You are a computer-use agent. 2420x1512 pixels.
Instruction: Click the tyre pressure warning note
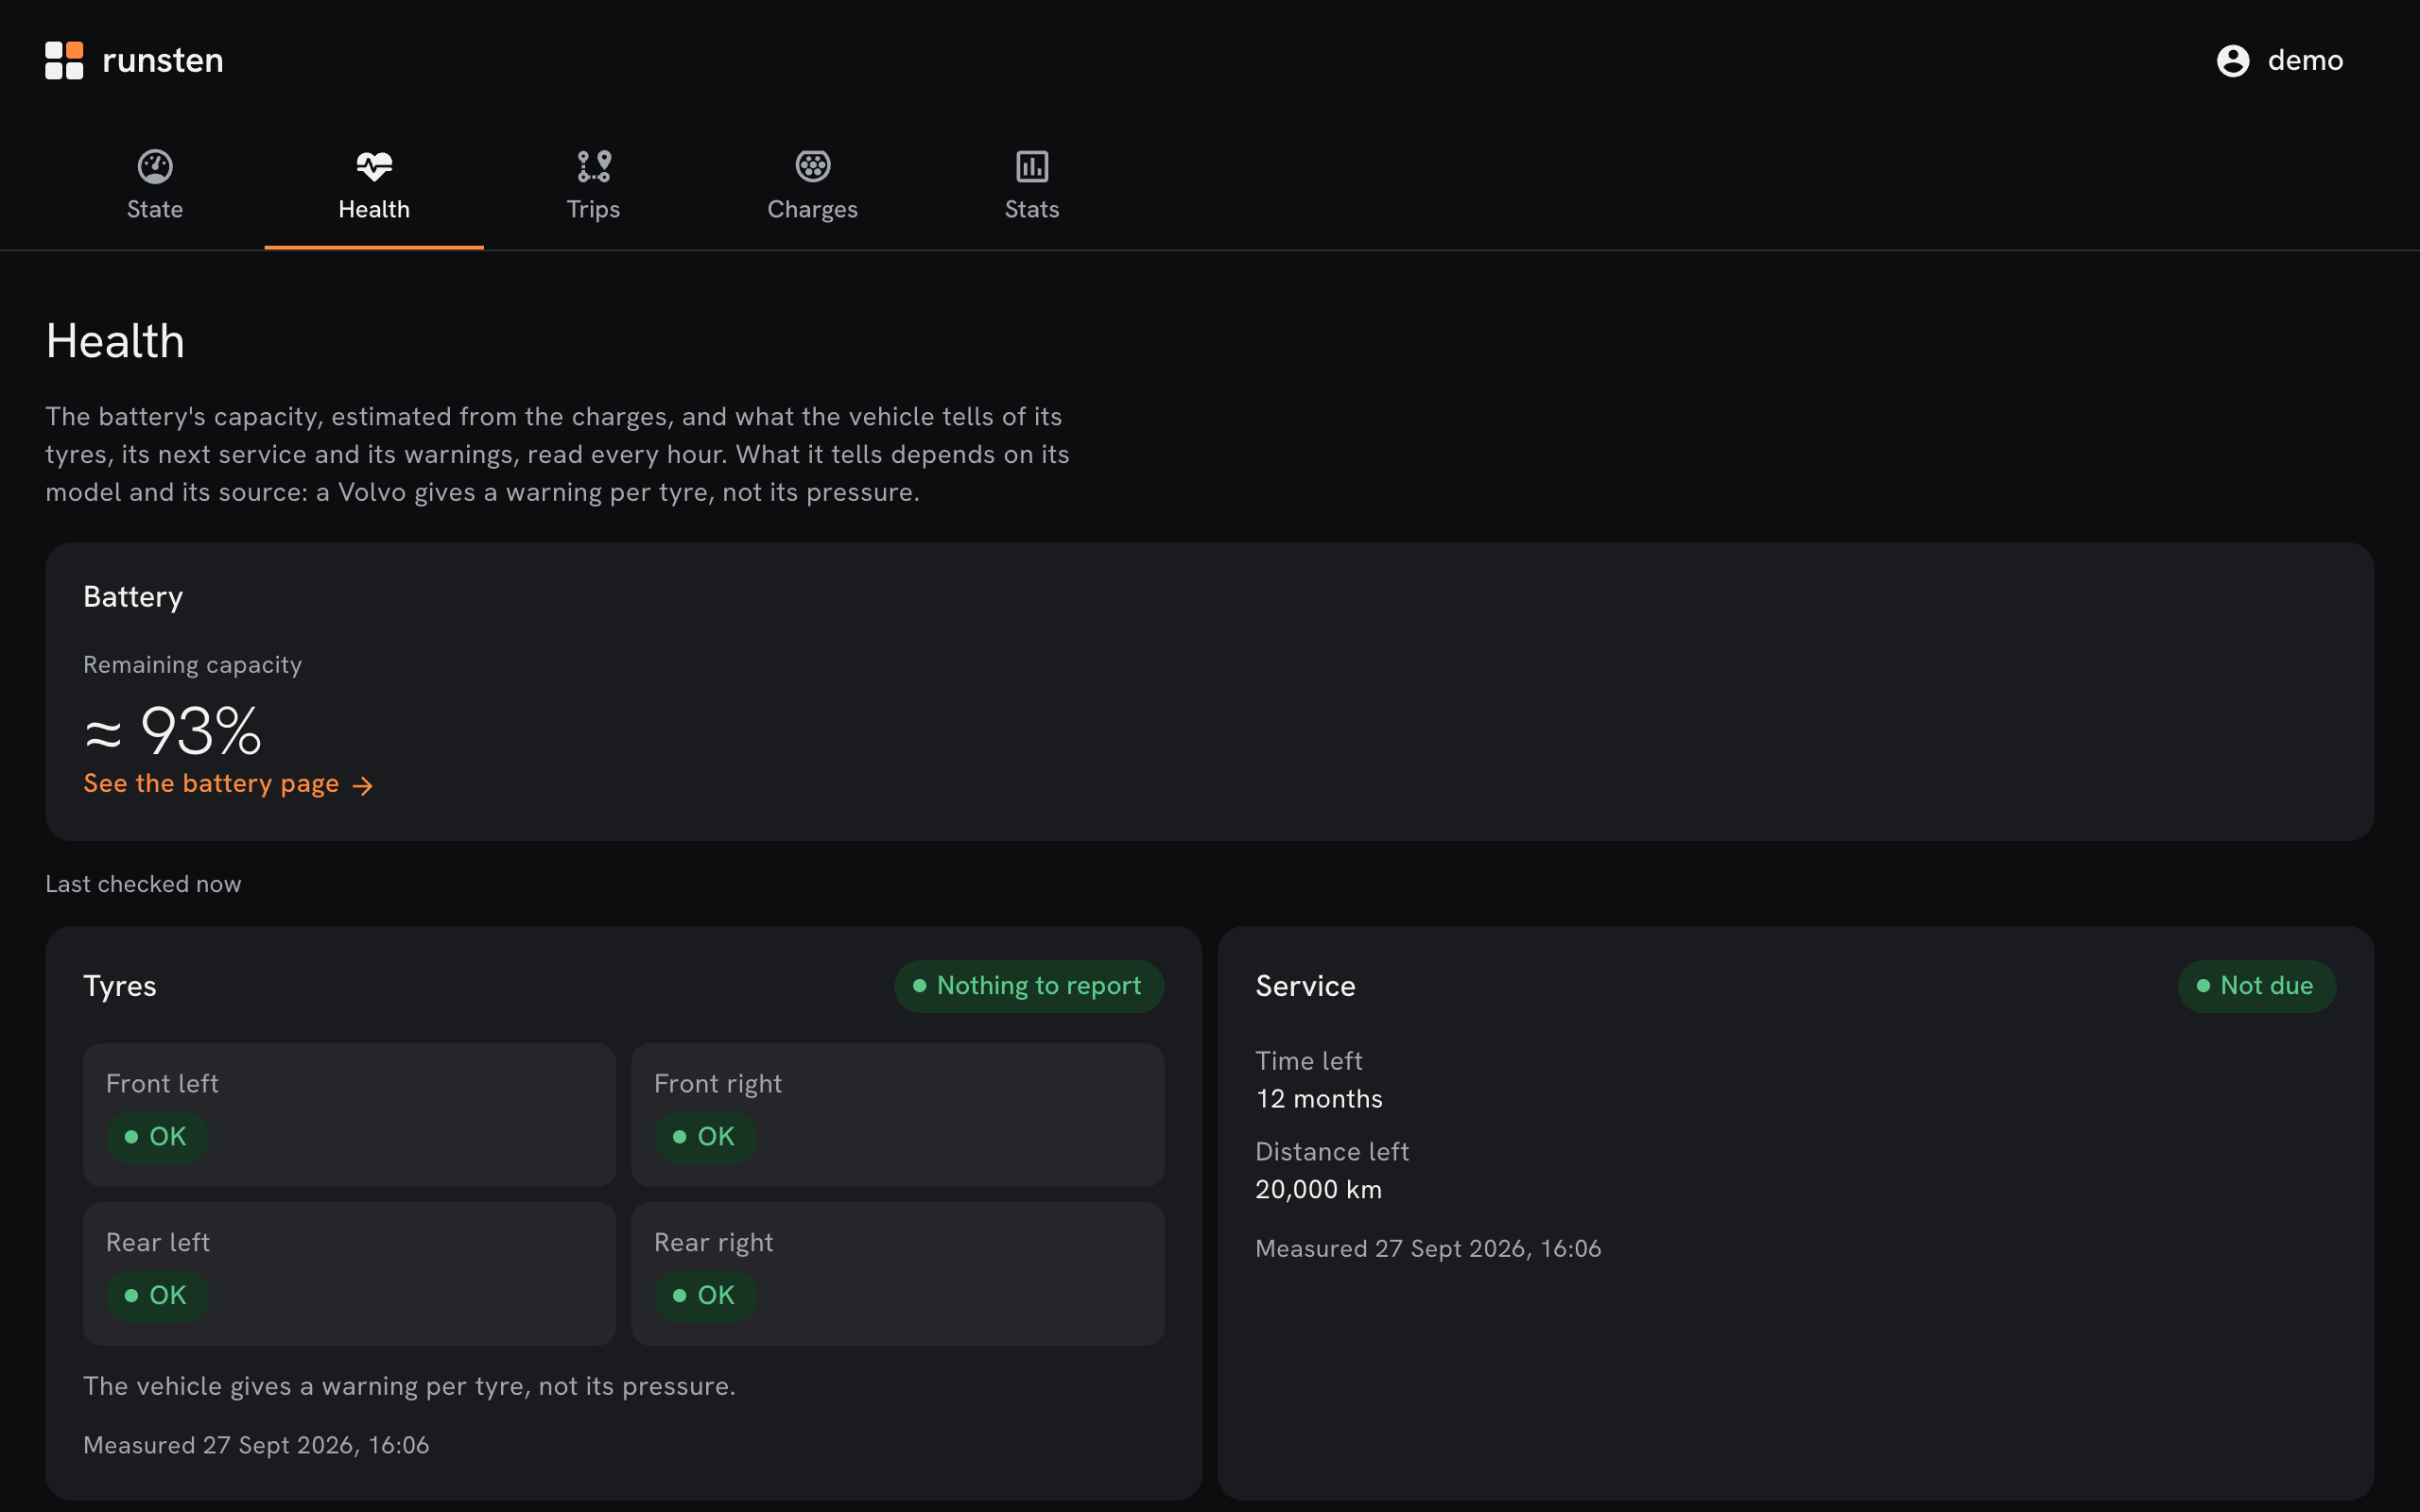click(x=409, y=1386)
